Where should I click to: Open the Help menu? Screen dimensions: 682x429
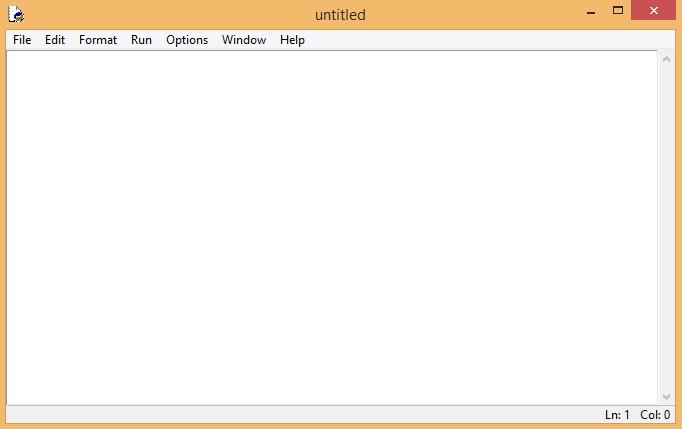pyautogui.click(x=292, y=40)
